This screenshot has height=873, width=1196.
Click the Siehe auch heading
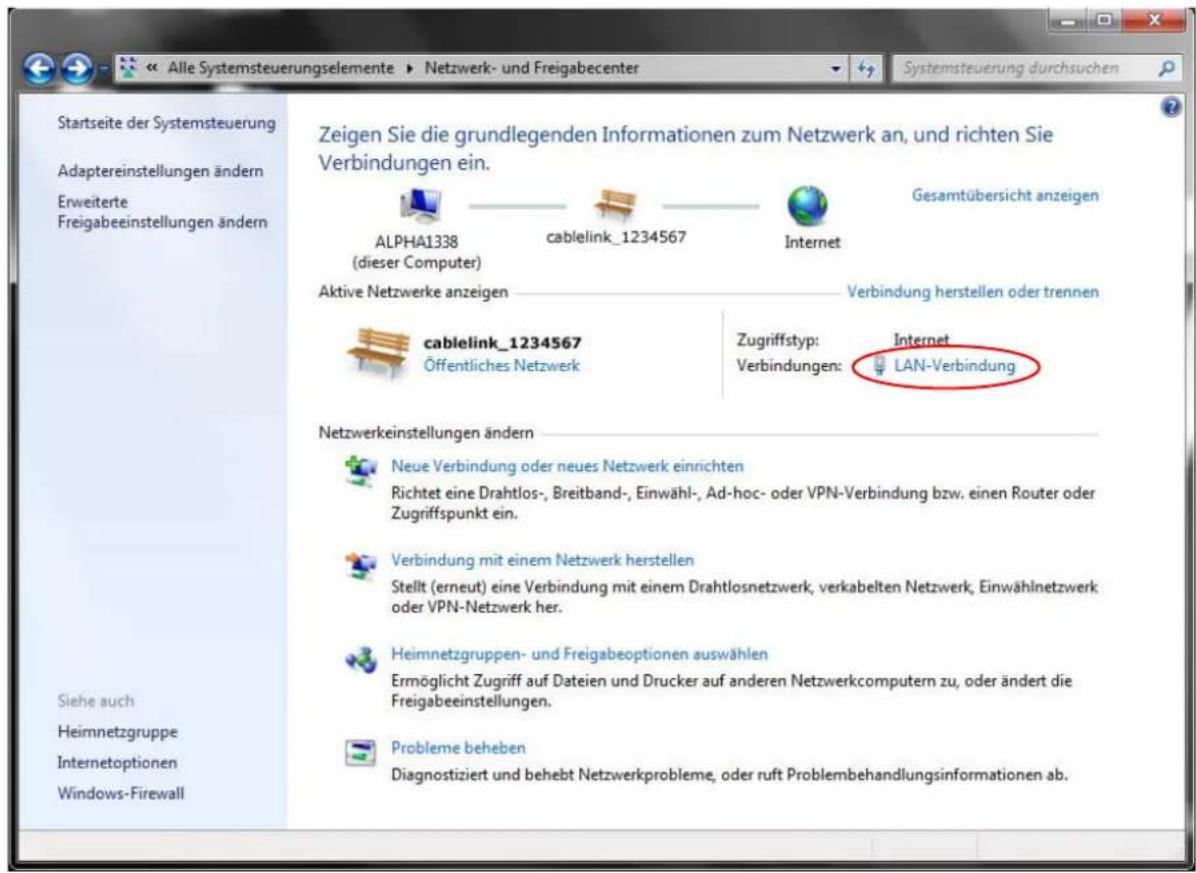(x=95, y=701)
